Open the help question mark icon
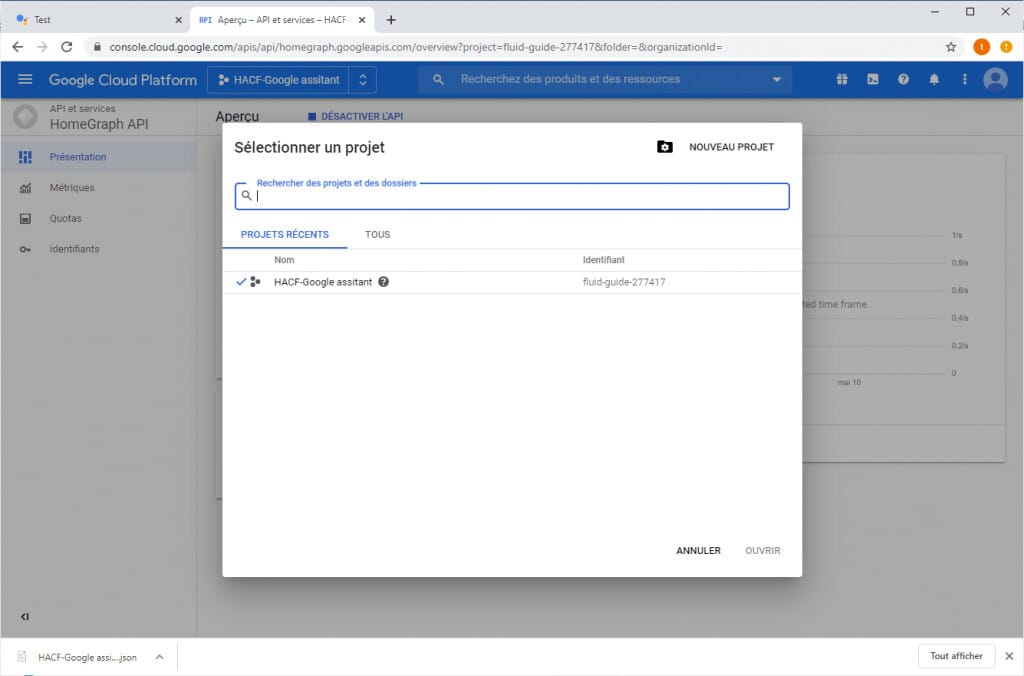Screen dimensions: 1024x676 (x=903, y=80)
